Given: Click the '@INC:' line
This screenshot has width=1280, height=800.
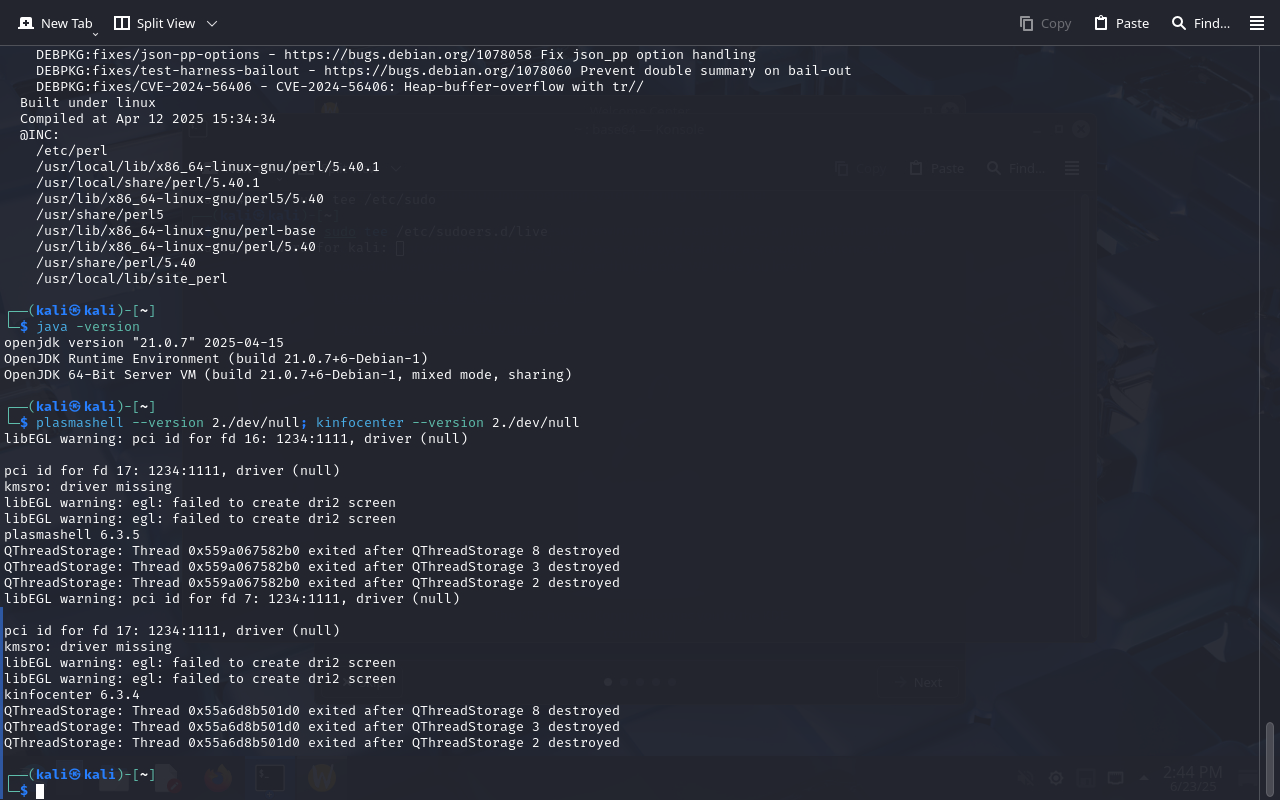Looking at the screenshot, I should pyautogui.click(x=40, y=135).
